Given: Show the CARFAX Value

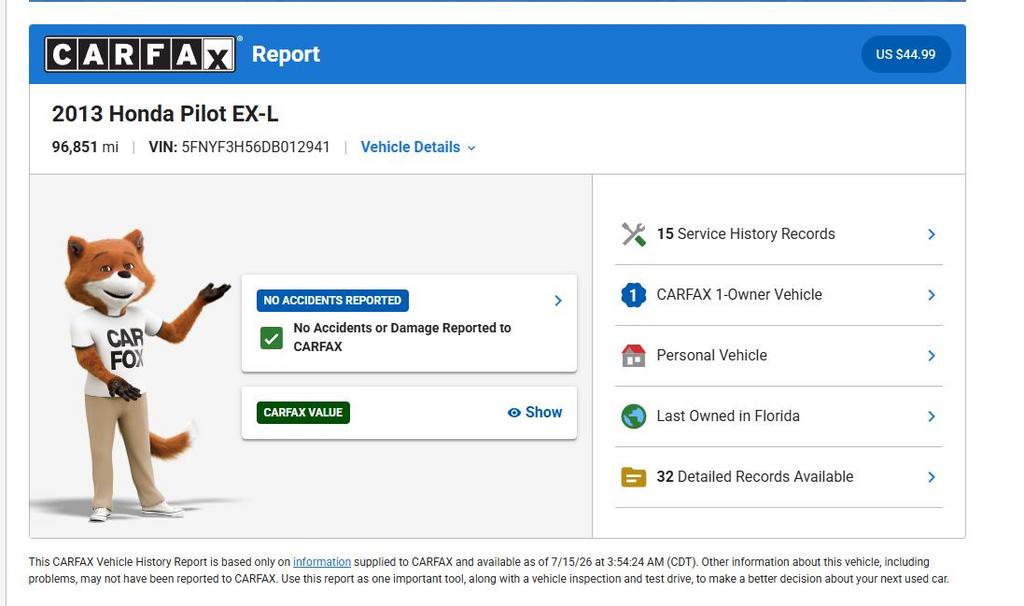Looking at the screenshot, I should click(x=535, y=412).
